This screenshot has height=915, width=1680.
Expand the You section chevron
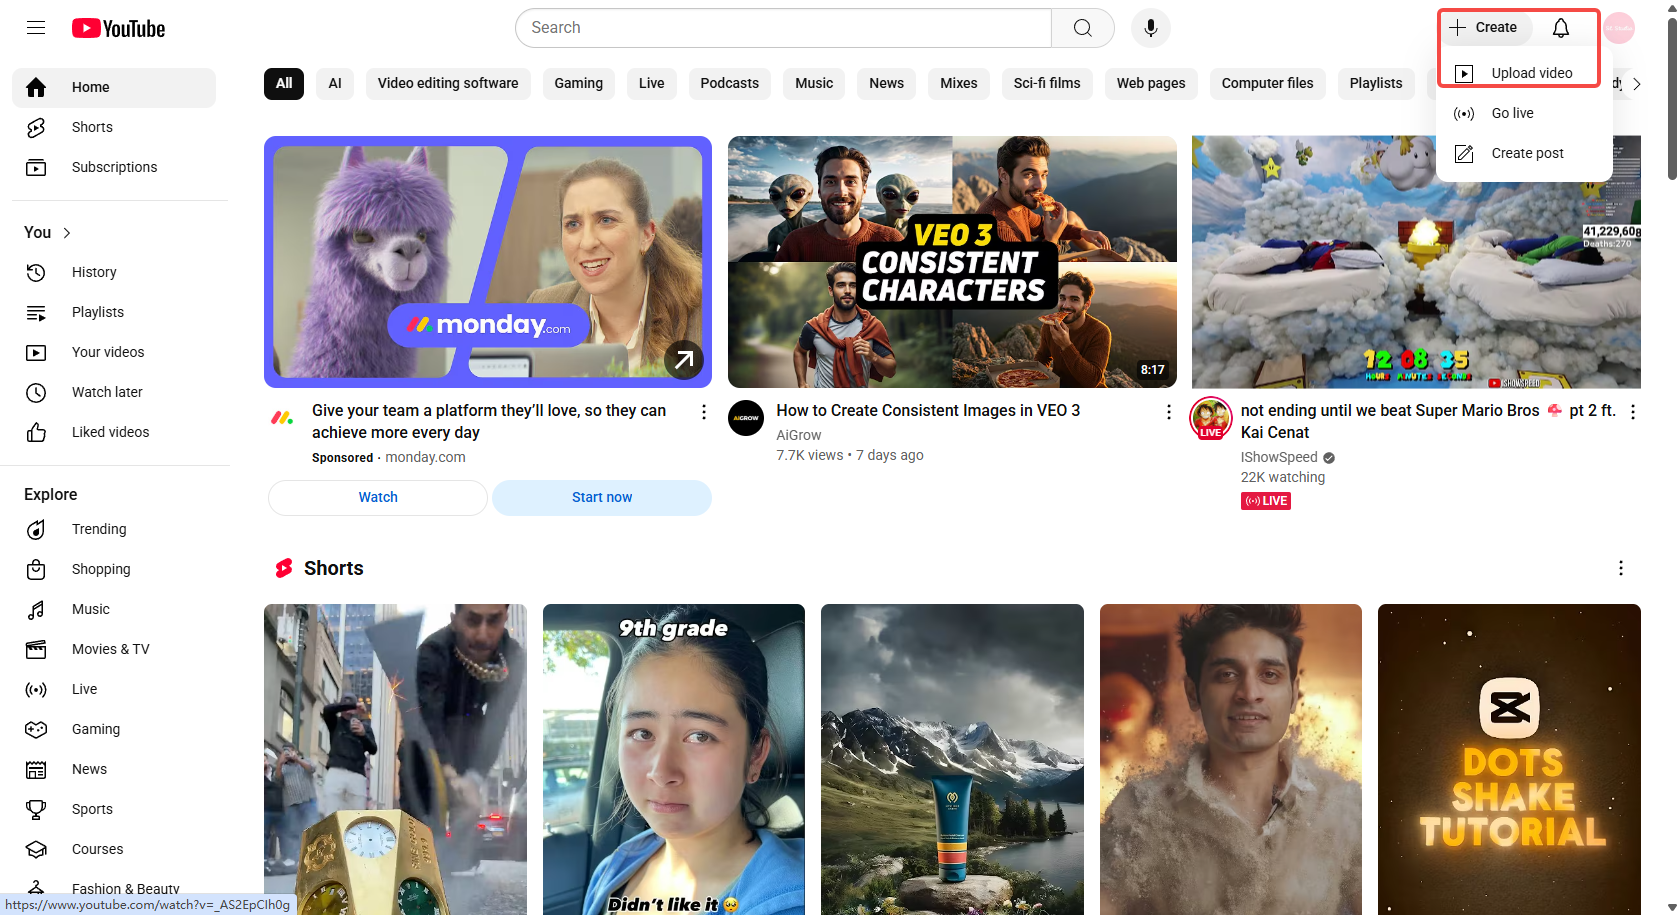point(67,233)
